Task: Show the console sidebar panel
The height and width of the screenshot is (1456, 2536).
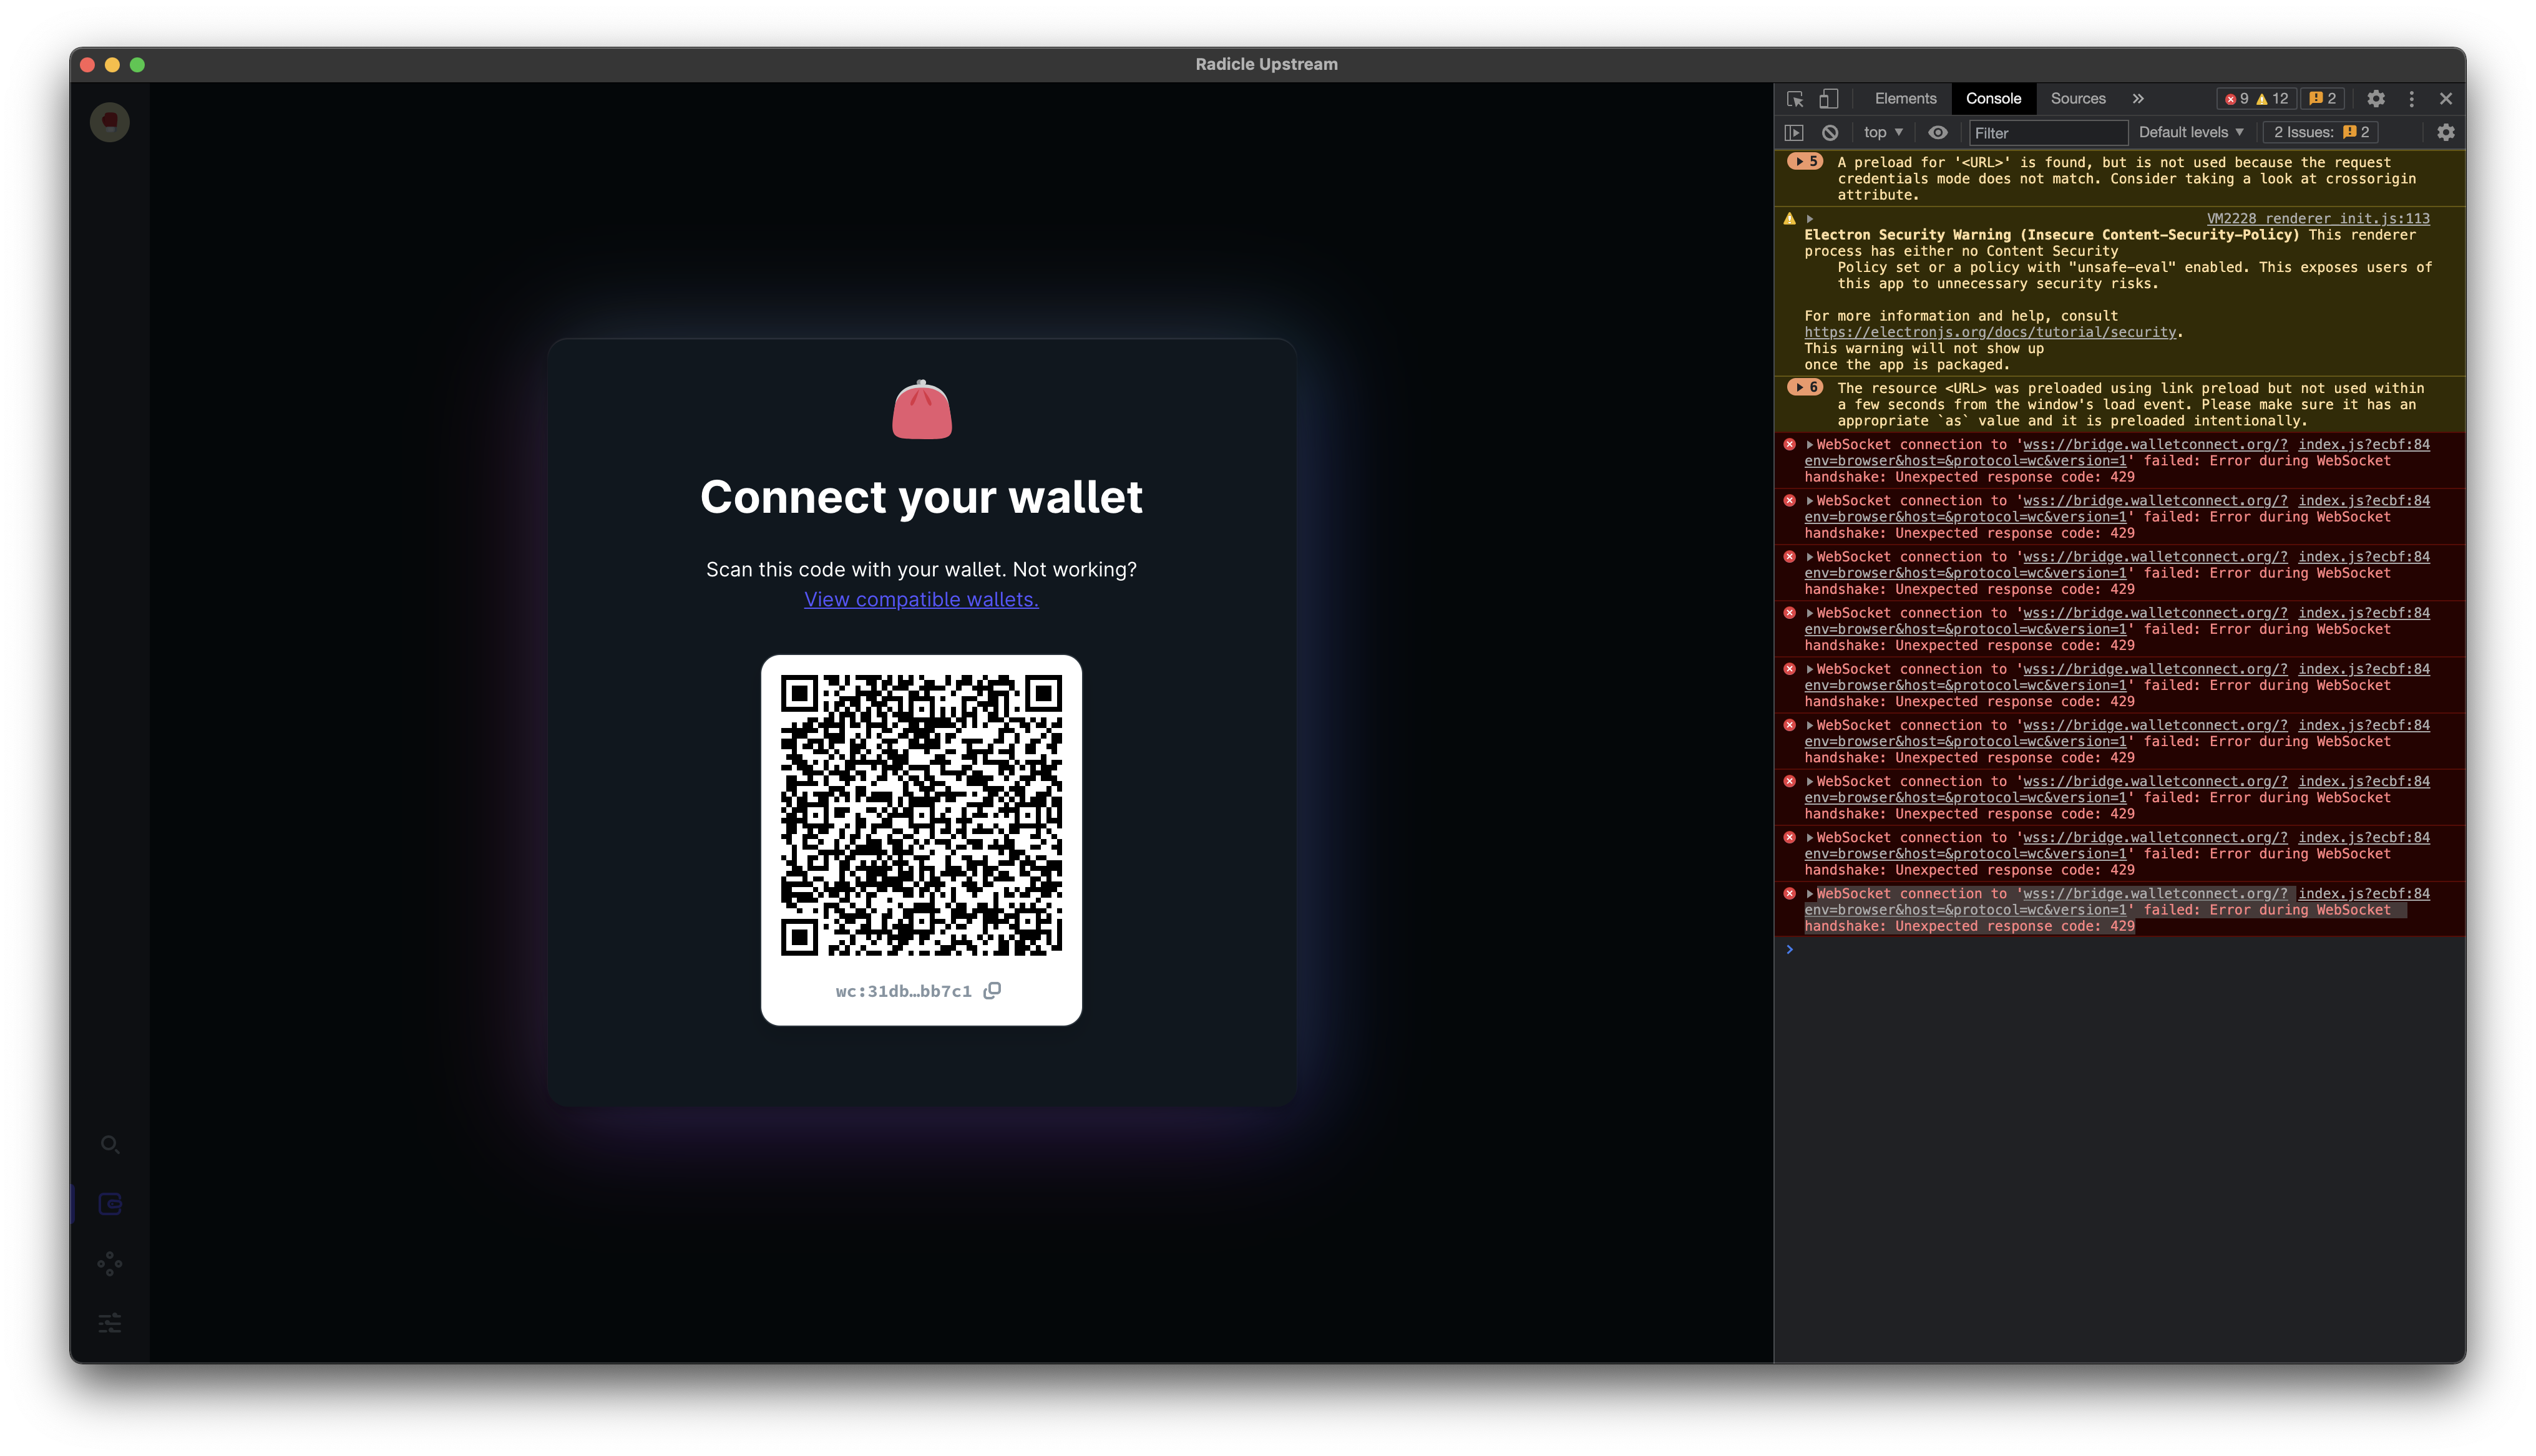Action: [1795, 132]
